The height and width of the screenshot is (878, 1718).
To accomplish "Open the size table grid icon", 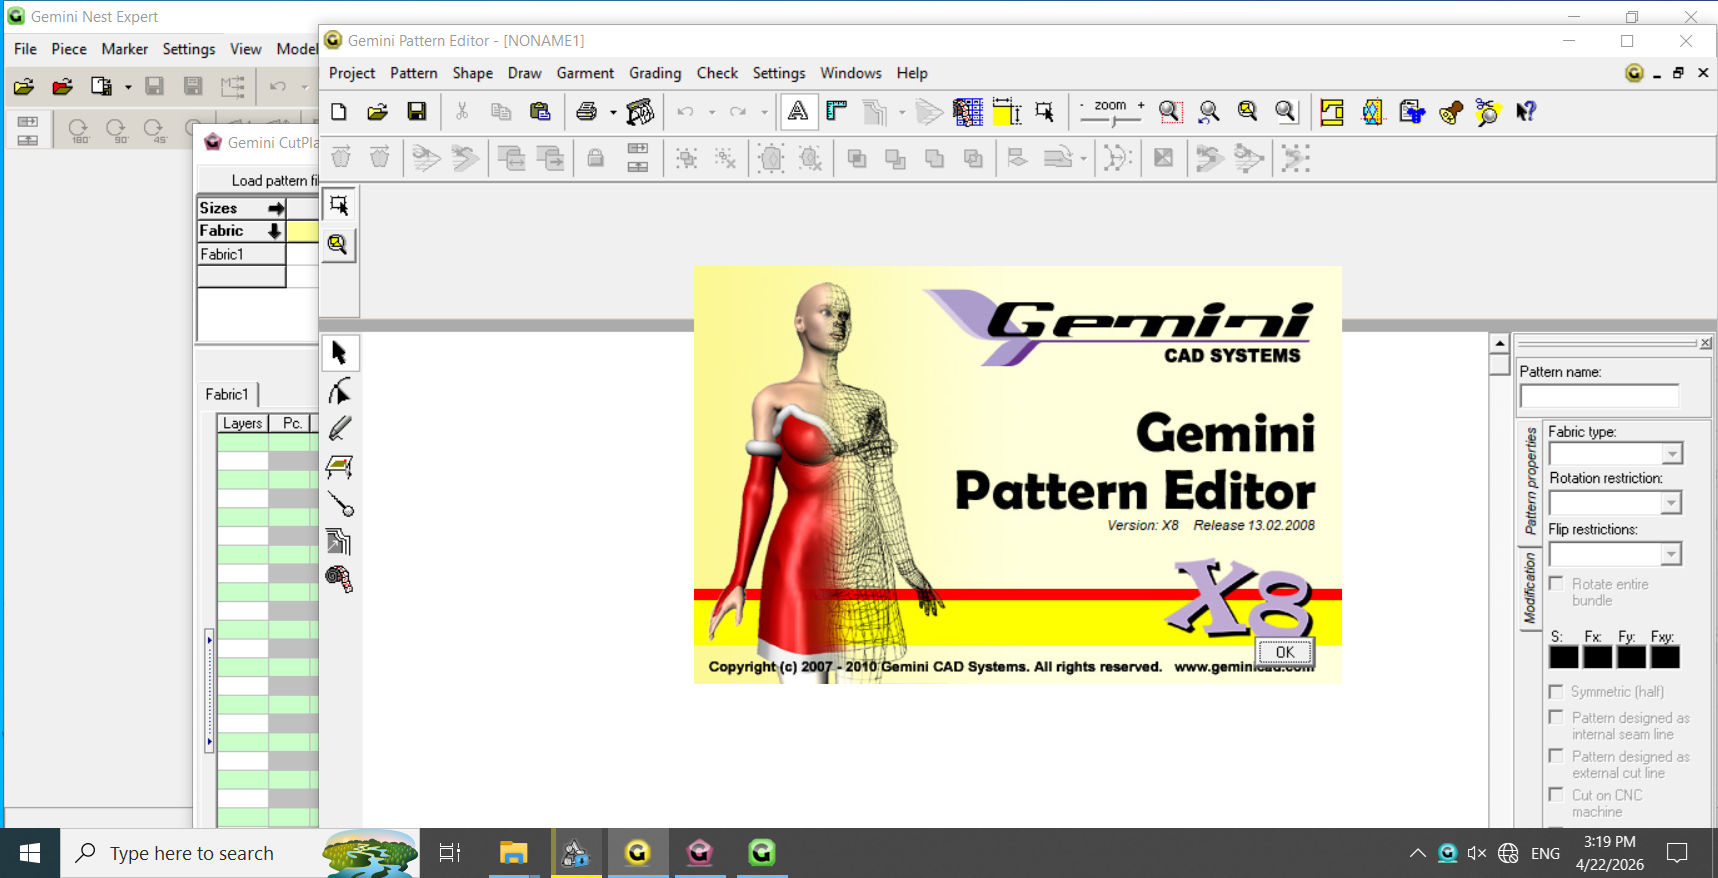I will click(x=968, y=112).
